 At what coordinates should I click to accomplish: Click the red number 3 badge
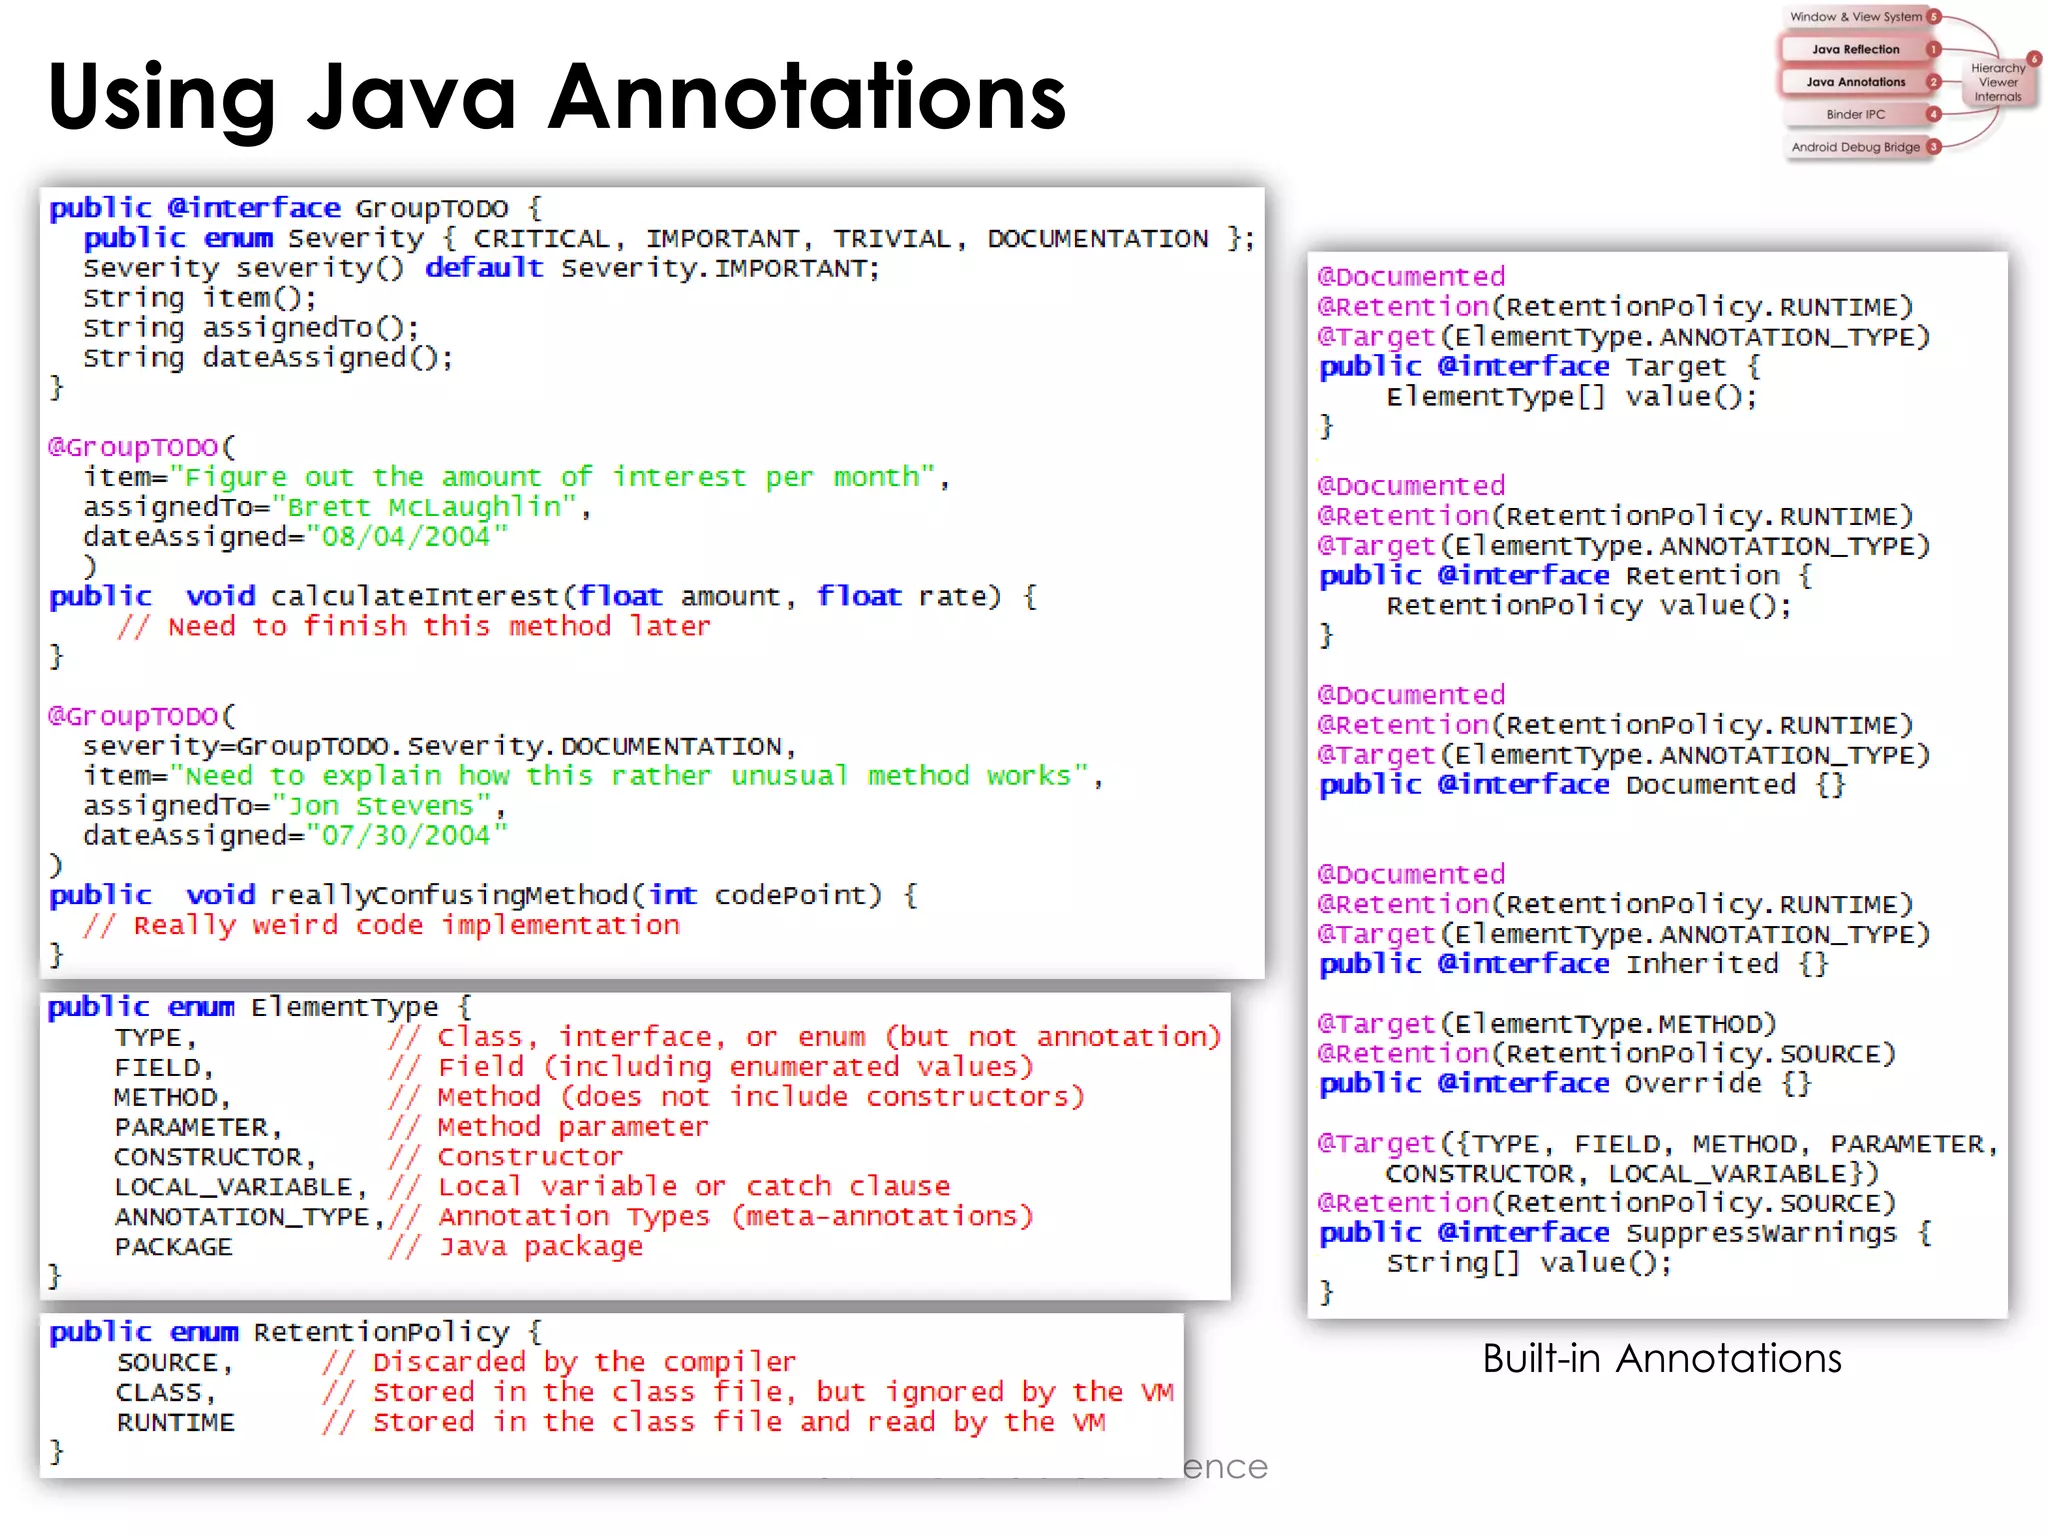coord(1934,147)
